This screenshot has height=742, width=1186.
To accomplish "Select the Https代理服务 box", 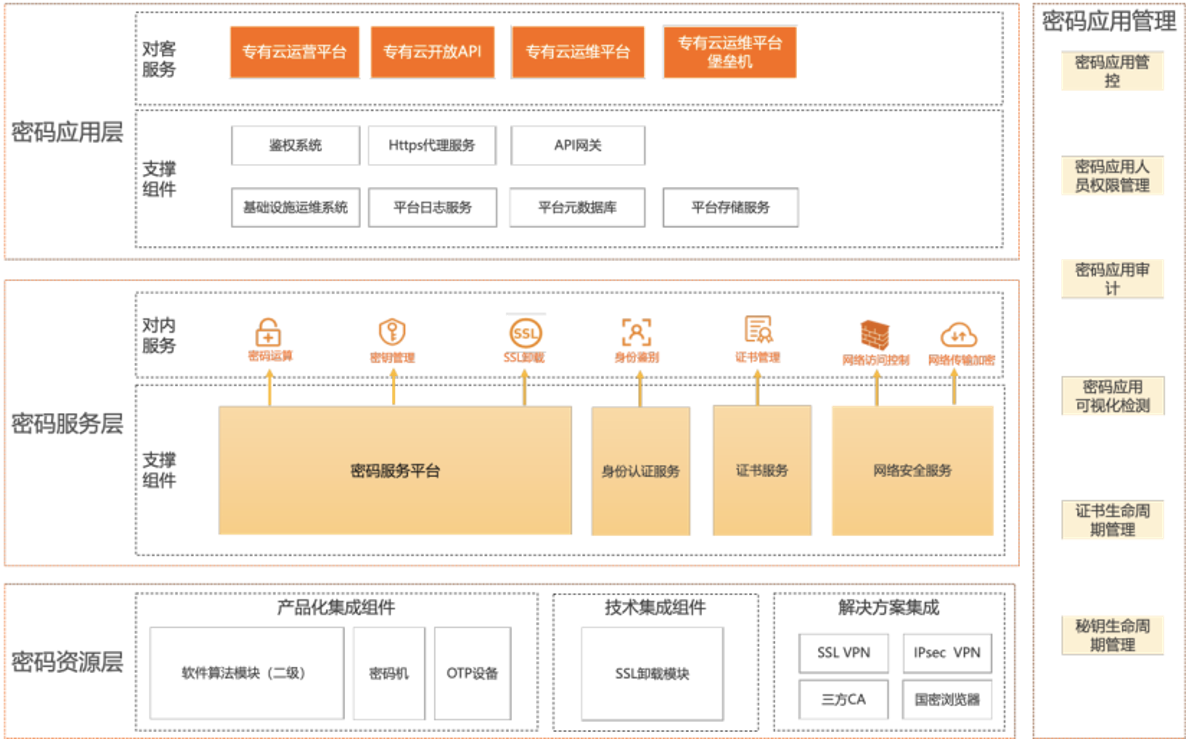I will coord(432,145).
